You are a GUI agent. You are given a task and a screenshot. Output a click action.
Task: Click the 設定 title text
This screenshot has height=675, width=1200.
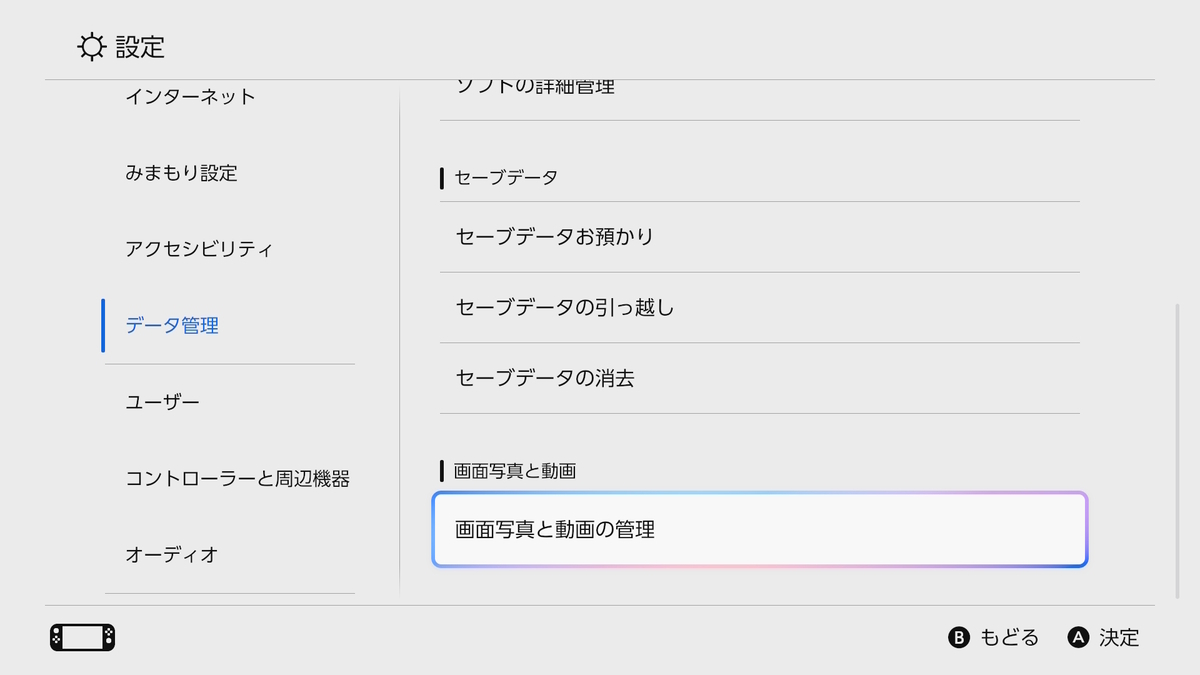[x=140, y=46]
